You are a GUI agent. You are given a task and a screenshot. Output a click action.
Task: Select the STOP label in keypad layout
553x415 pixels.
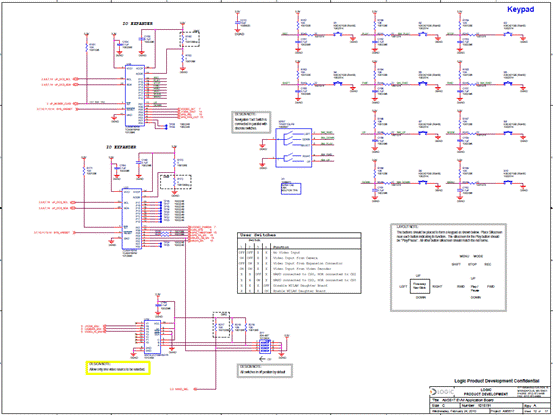coord(472,264)
